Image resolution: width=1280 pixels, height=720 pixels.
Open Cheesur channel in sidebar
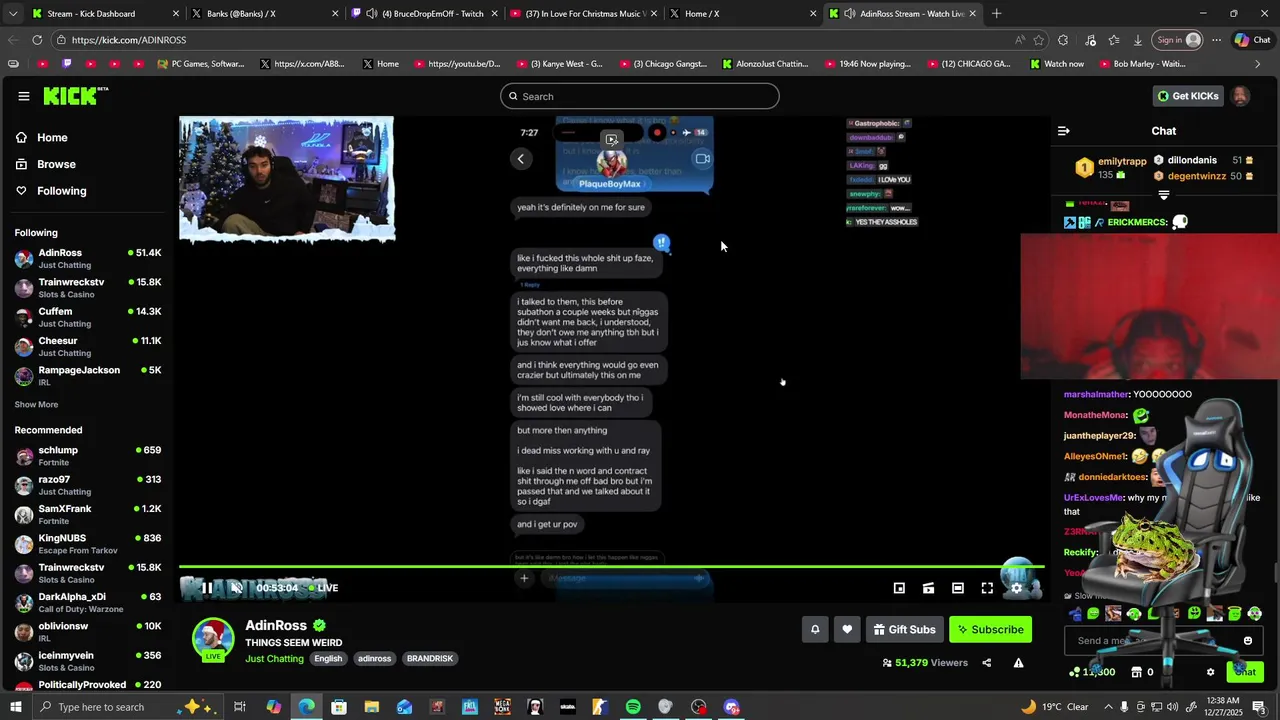[x=88, y=346]
